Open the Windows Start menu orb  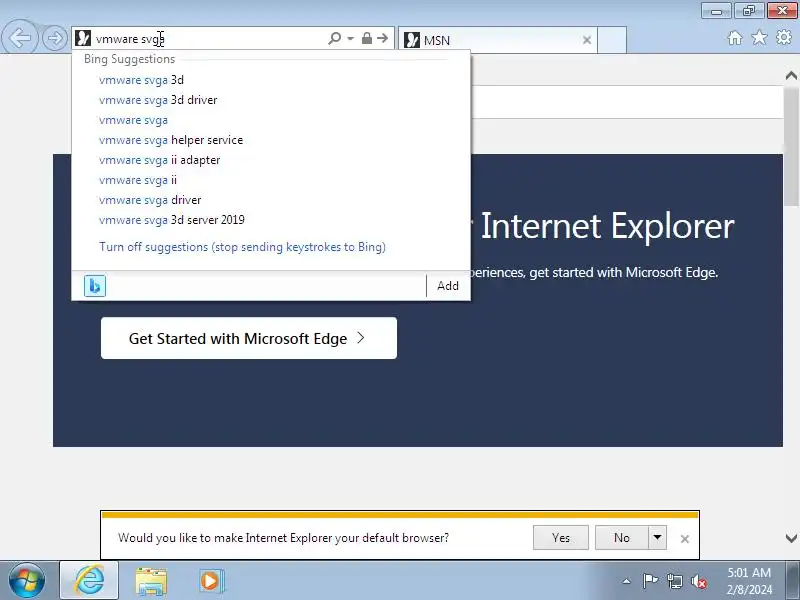27,581
